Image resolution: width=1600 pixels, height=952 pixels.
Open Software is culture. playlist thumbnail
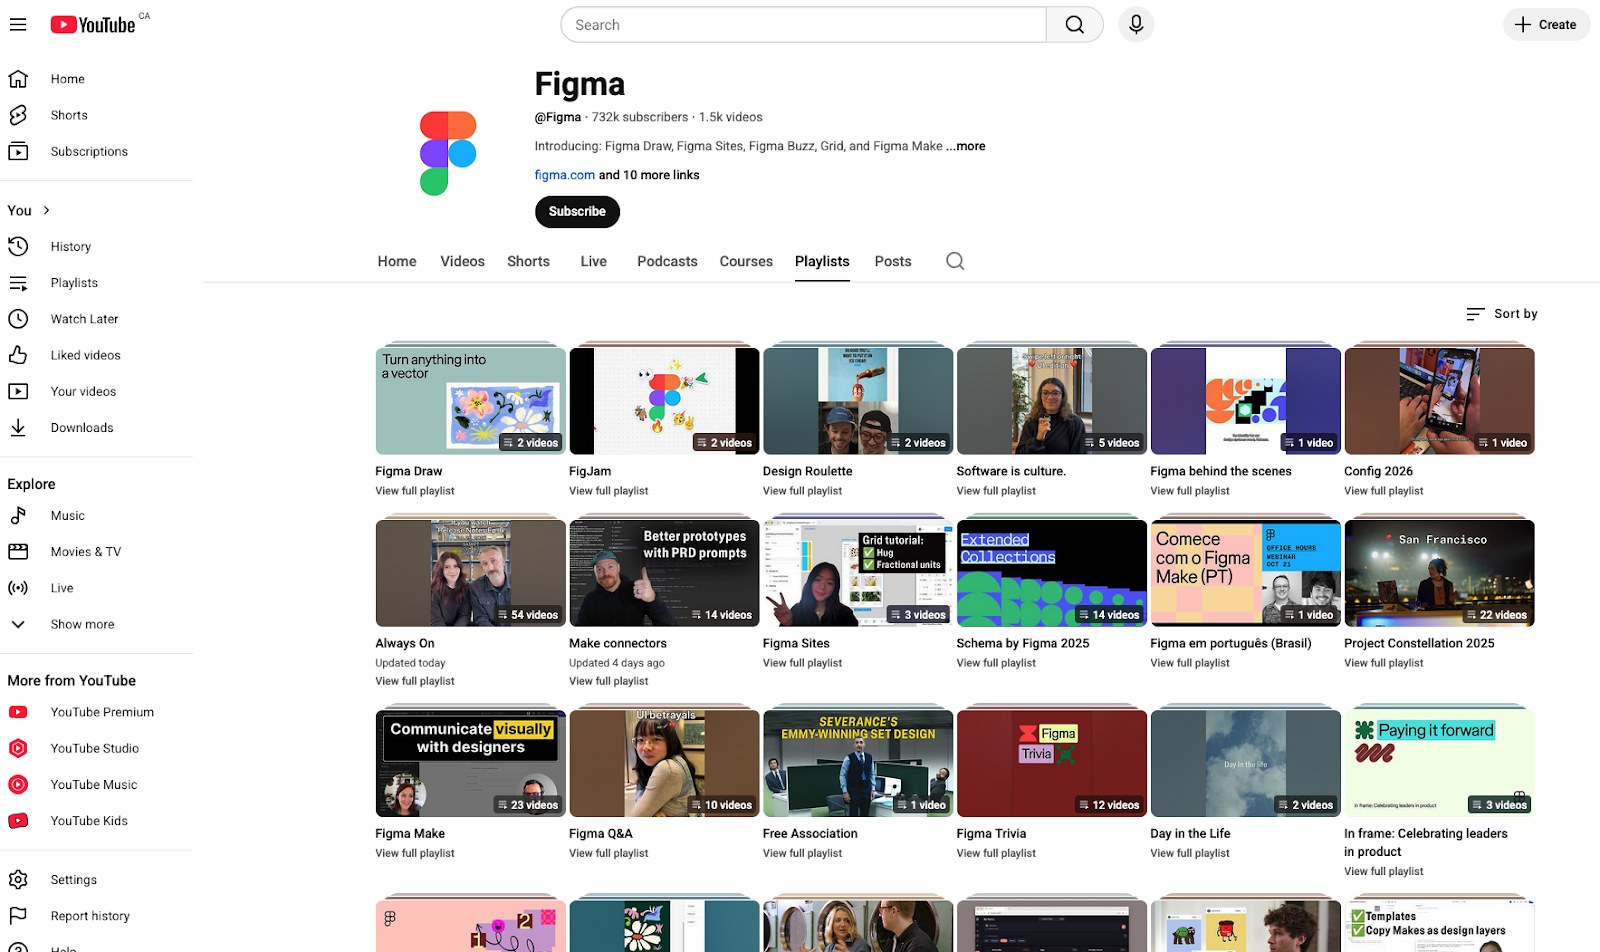pyautogui.click(x=1052, y=401)
